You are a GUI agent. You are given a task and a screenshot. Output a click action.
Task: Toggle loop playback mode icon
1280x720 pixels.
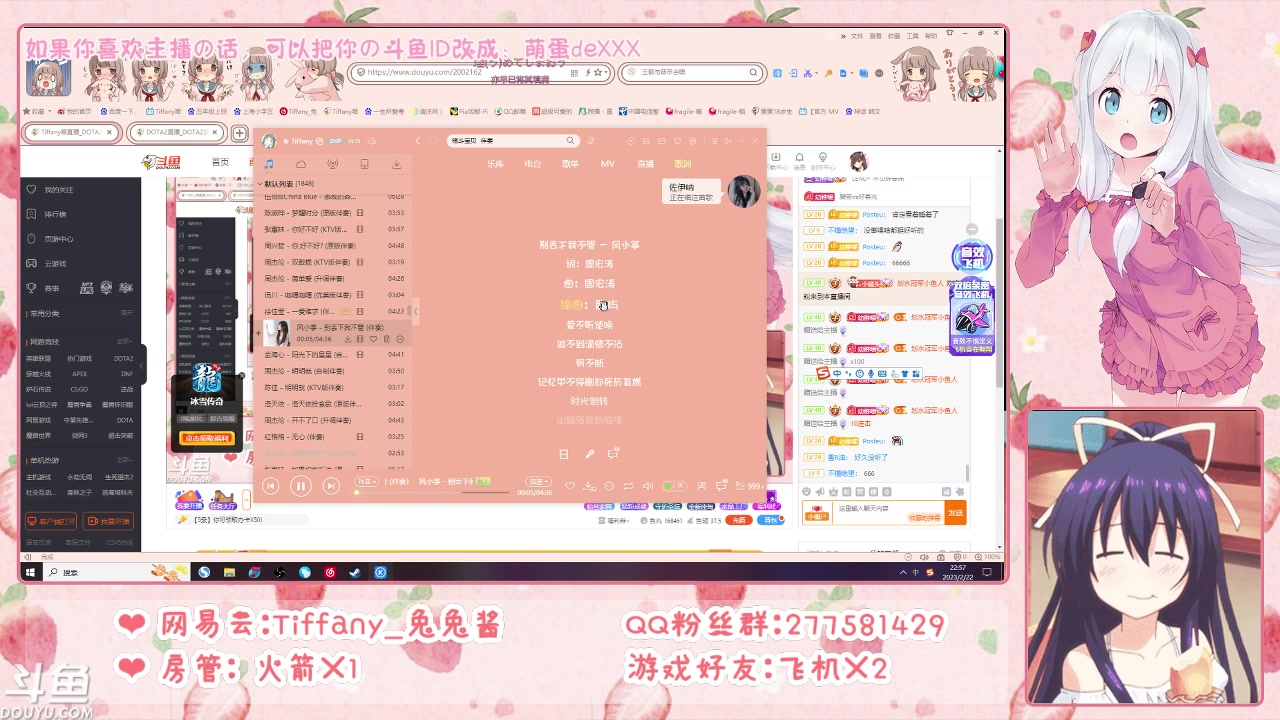pyautogui.click(x=628, y=486)
